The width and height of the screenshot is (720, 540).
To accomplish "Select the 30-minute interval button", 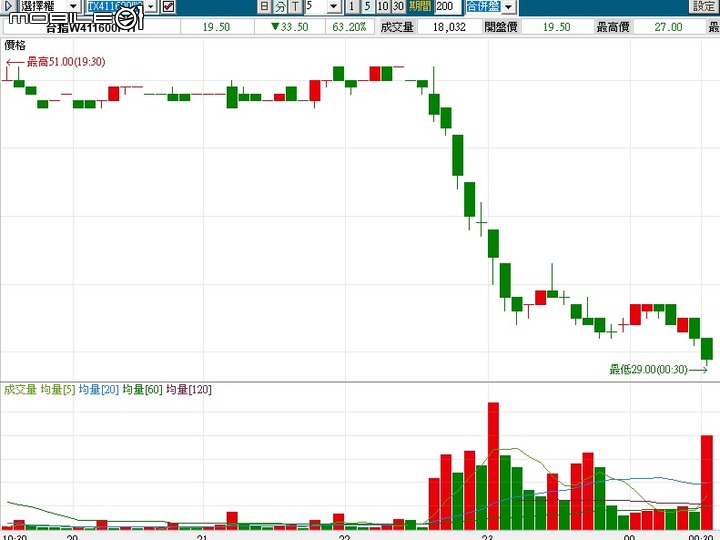I will click(398, 6).
